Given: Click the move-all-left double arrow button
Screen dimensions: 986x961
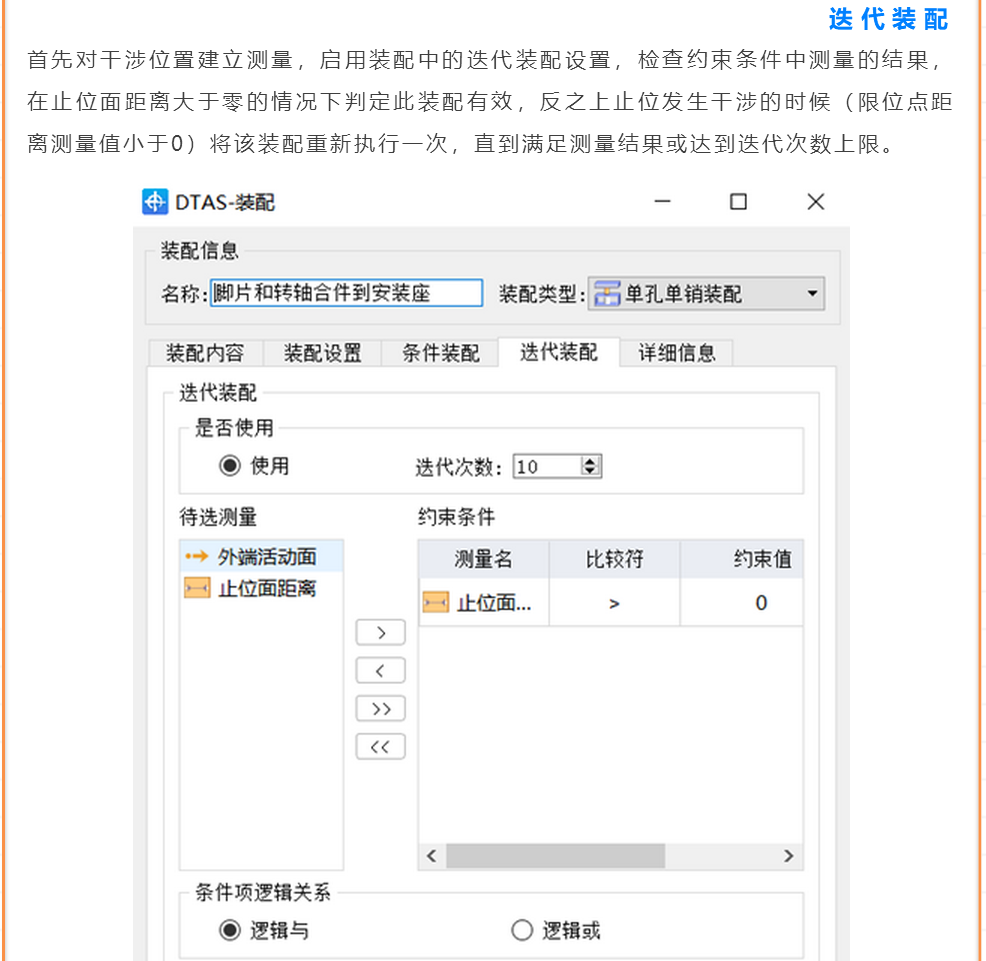Looking at the screenshot, I should pyautogui.click(x=380, y=746).
